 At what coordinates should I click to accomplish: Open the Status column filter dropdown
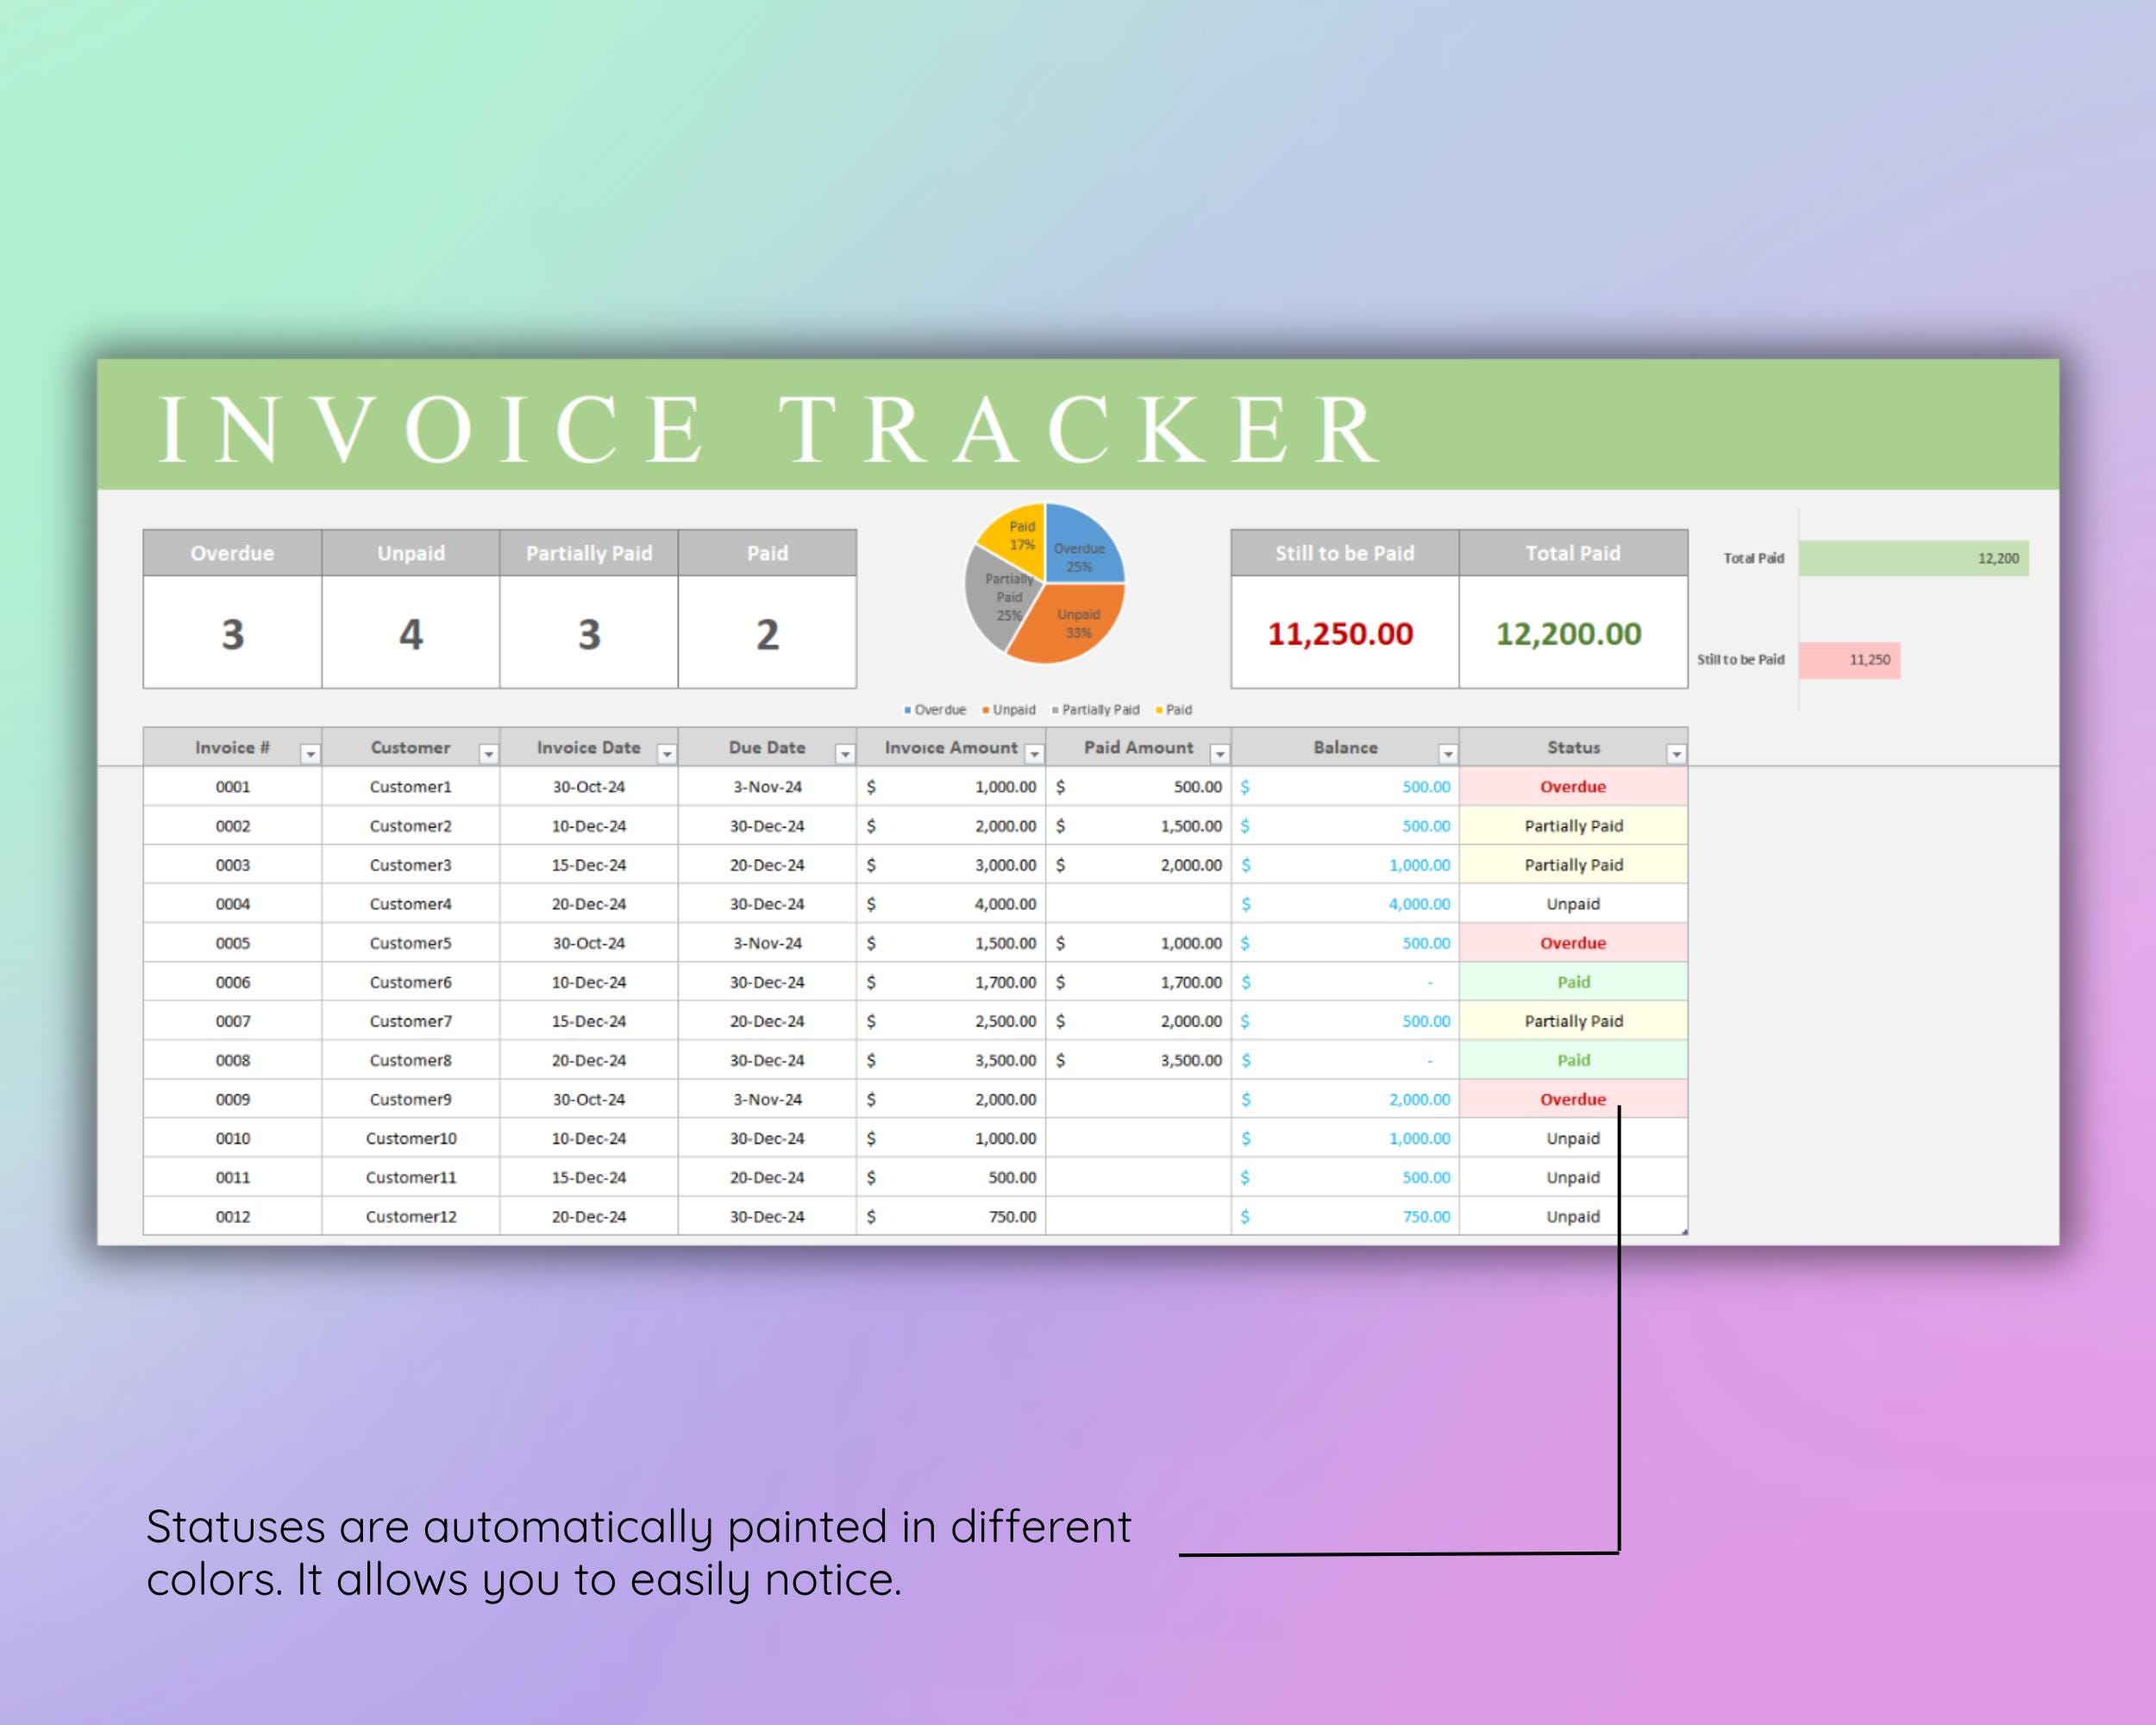pos(1676,754)
